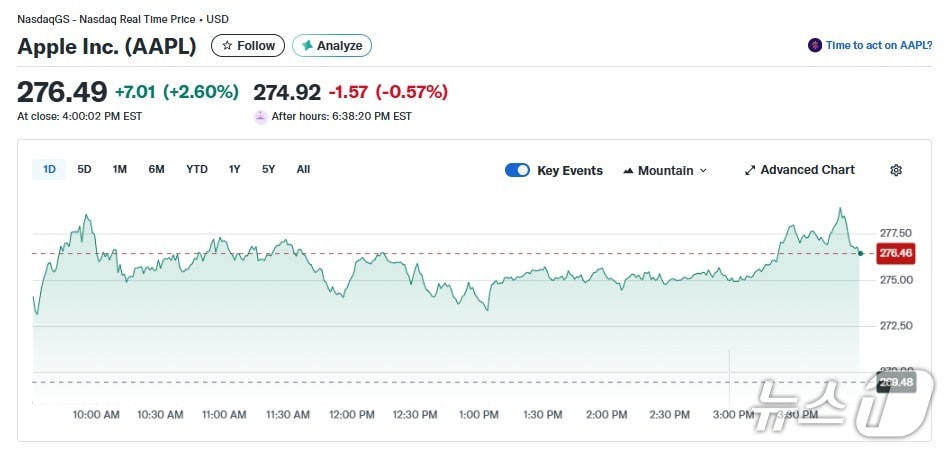The height and width of the screenshot is (451, 948).
Task: Toggle the Key Events switch
Action: click(517, 170)
